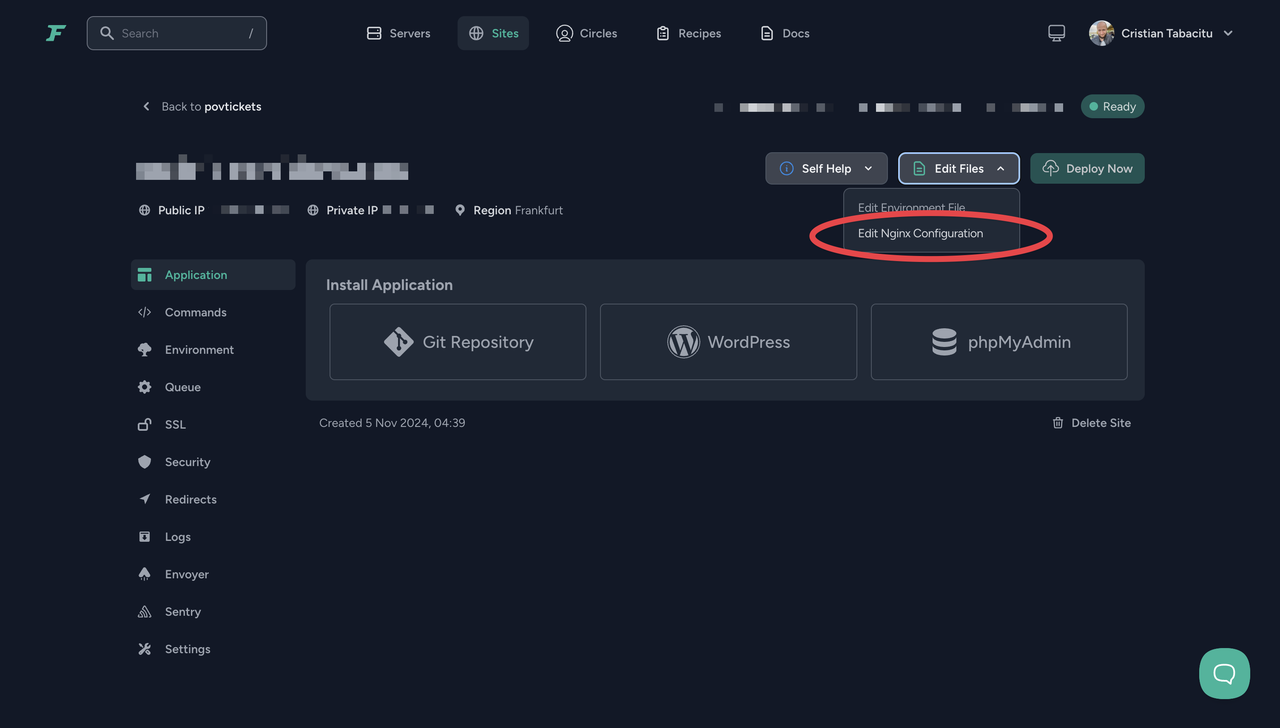Select Queue in the sidebar
This screenshot has width=1280, height=728.
coord(213,387)
